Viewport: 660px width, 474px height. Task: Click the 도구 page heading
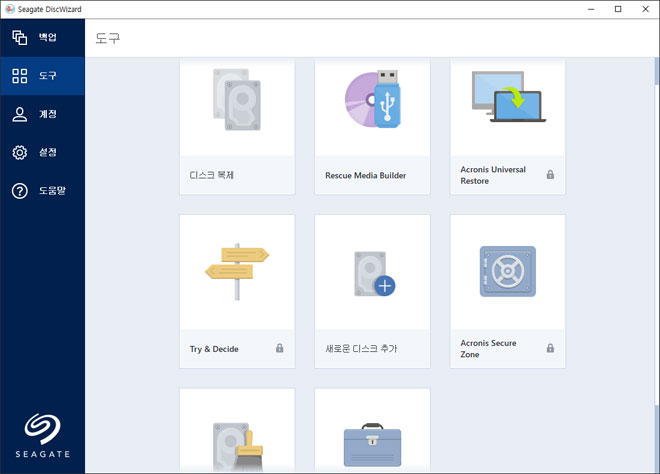coord(108,38)
